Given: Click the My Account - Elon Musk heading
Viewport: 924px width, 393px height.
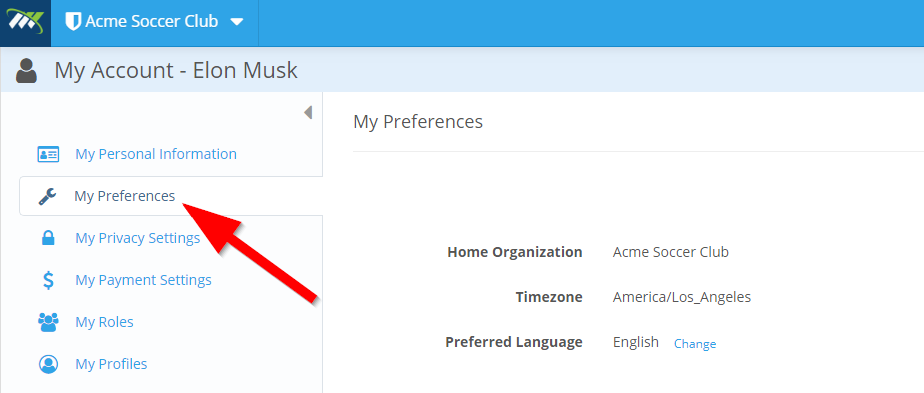Looking at the screenshot, I should 176,71.
